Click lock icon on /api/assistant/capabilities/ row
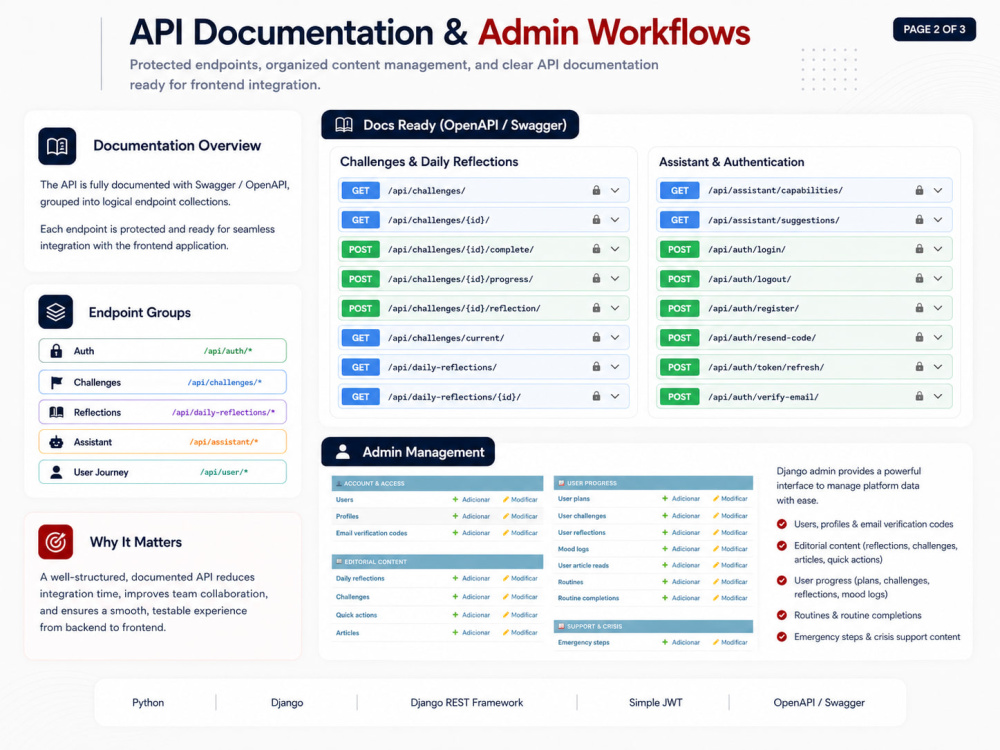Screen dimensions: 1000x750 pos(919,190)
